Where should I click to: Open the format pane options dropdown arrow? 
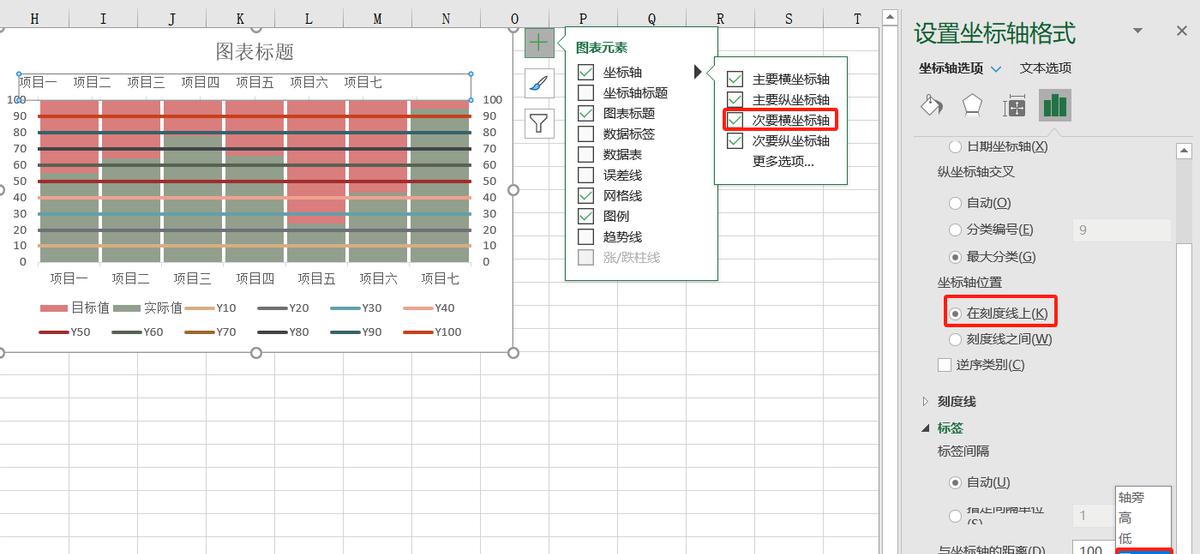(1138, 31)
